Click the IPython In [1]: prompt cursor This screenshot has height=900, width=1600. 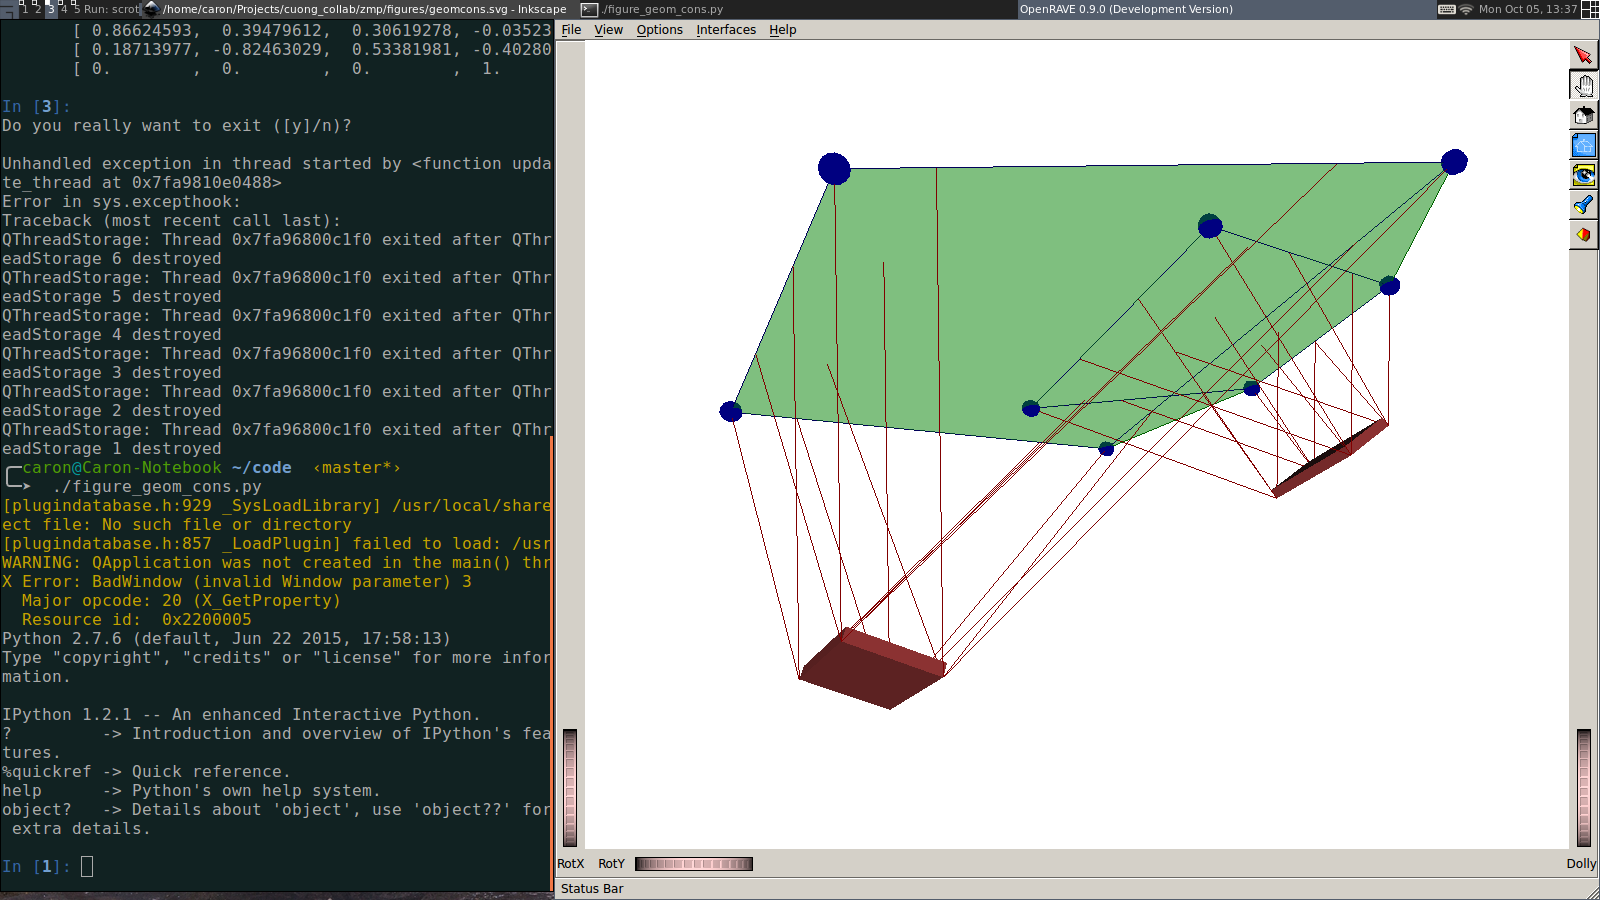click(x=87, y=867)
